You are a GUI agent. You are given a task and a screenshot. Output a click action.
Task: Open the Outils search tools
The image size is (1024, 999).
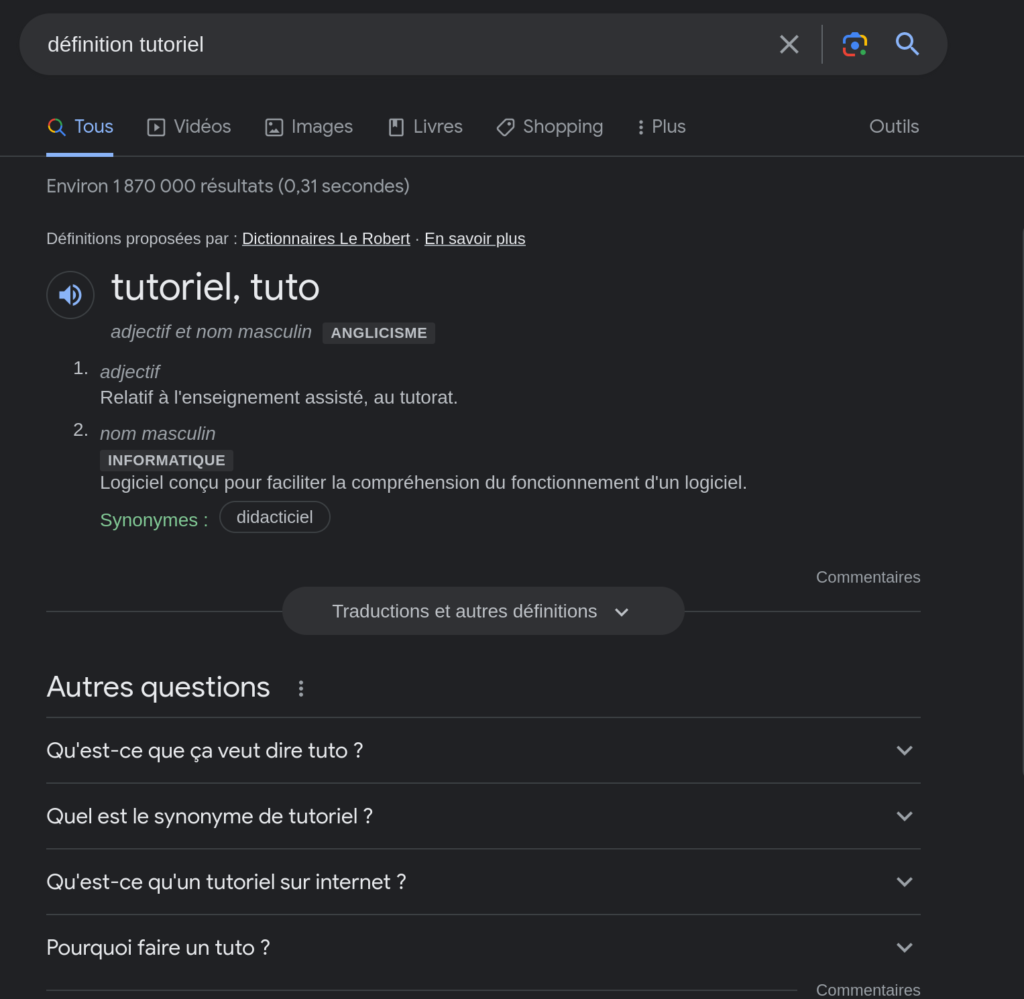(893, 127)
